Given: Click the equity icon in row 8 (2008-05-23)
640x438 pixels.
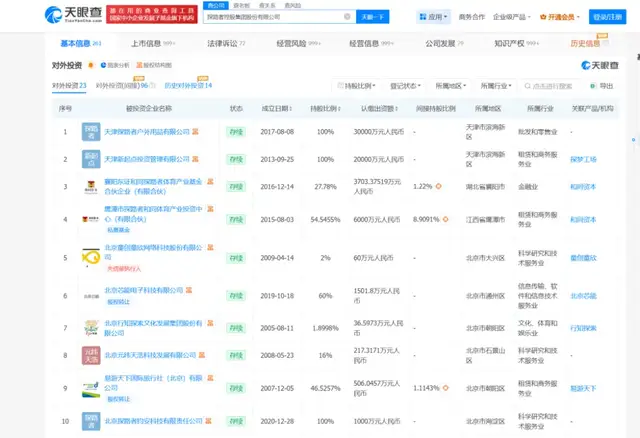Looking at the screenshot, I should tap(202, 355).
